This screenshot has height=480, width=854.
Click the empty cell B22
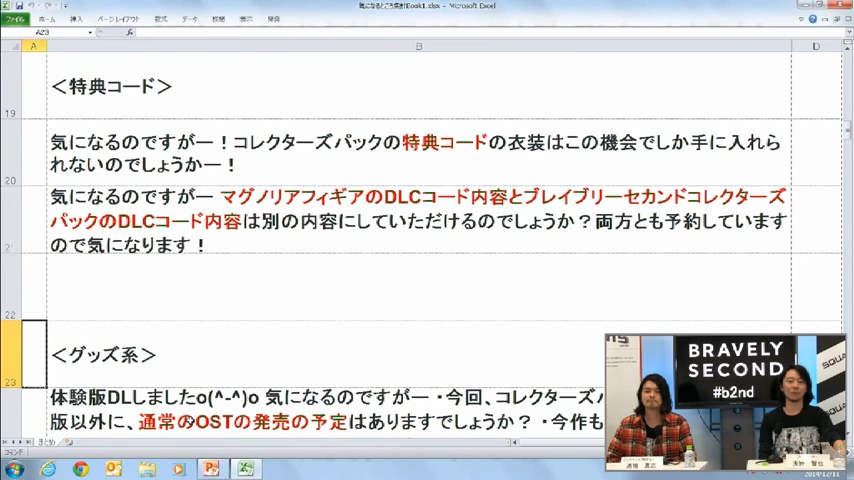tap(419, 287)
